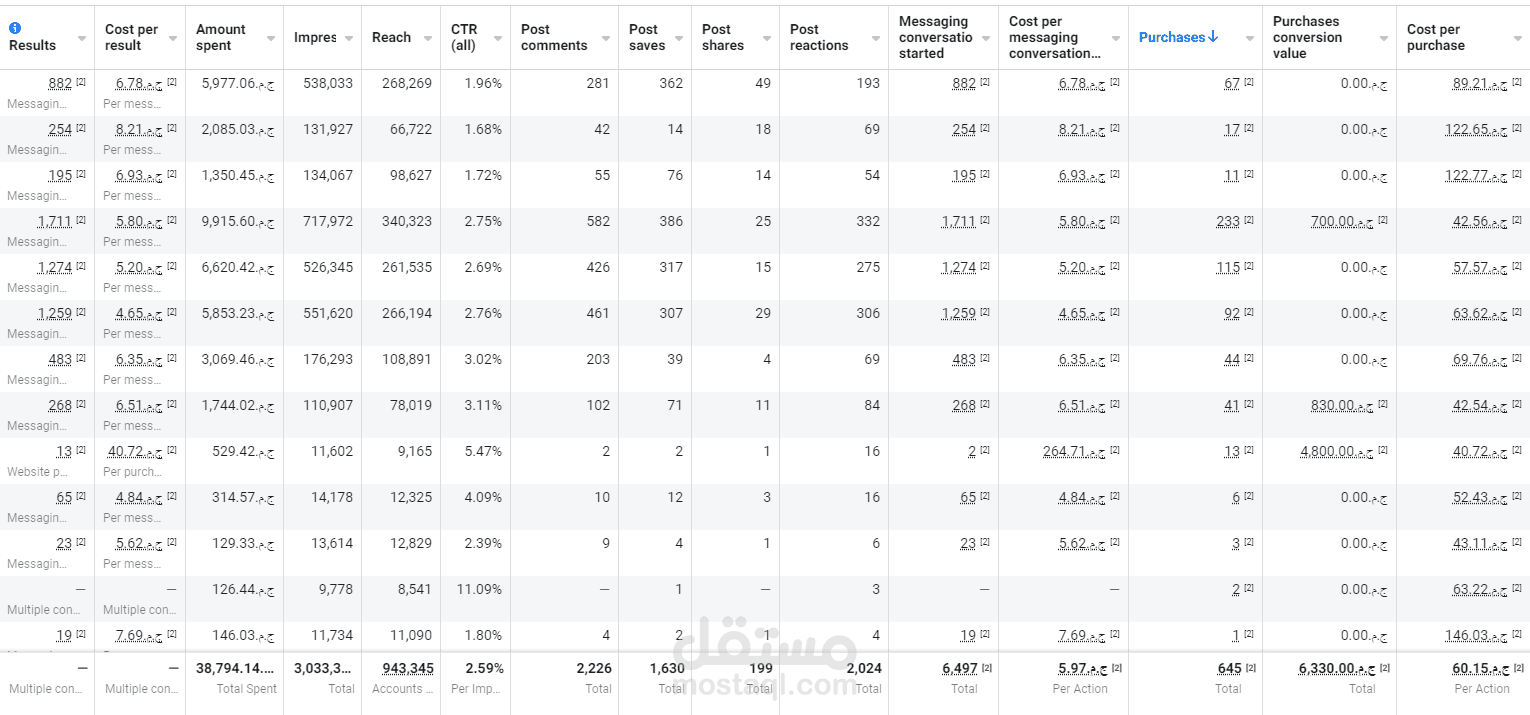
Task: Open the Post comments column dropdown arrow
Action: click(x=606, y=38)
